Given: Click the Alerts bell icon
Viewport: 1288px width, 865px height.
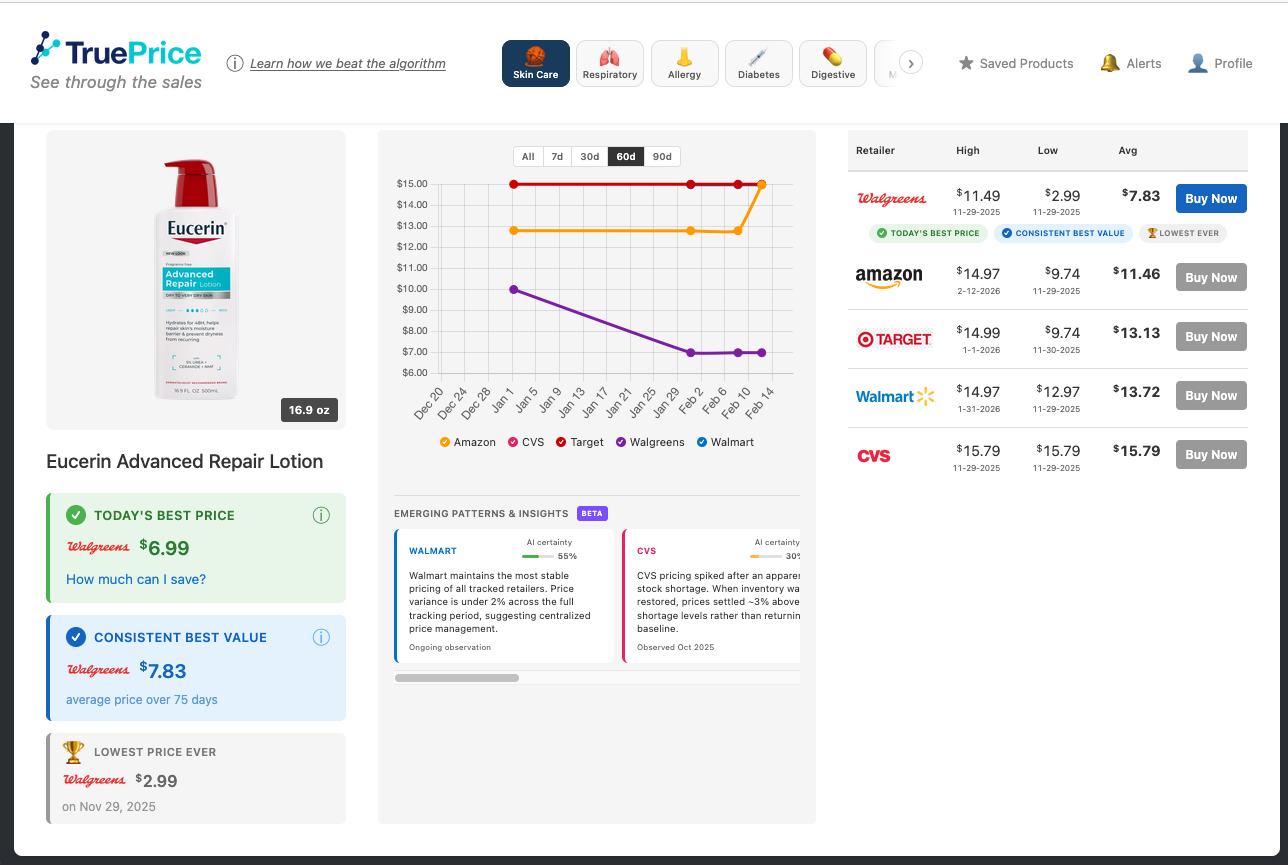Looking at the screenshot, I should 1110,63.
